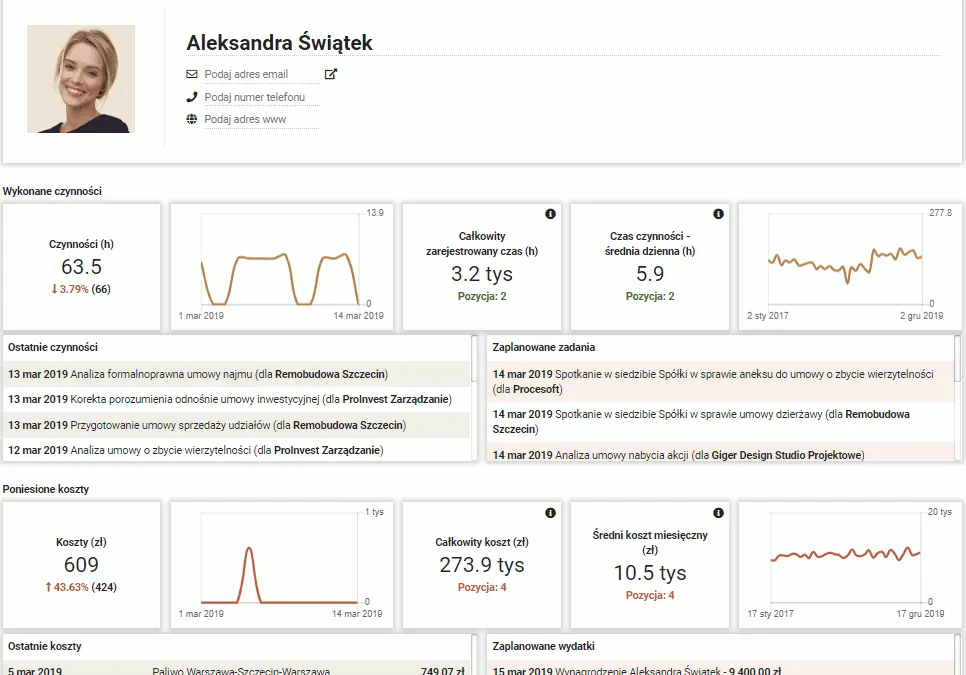The image size is (966, 675).
Task: Open Aleksandra Świątek profile photo
Action: point(81,79)
